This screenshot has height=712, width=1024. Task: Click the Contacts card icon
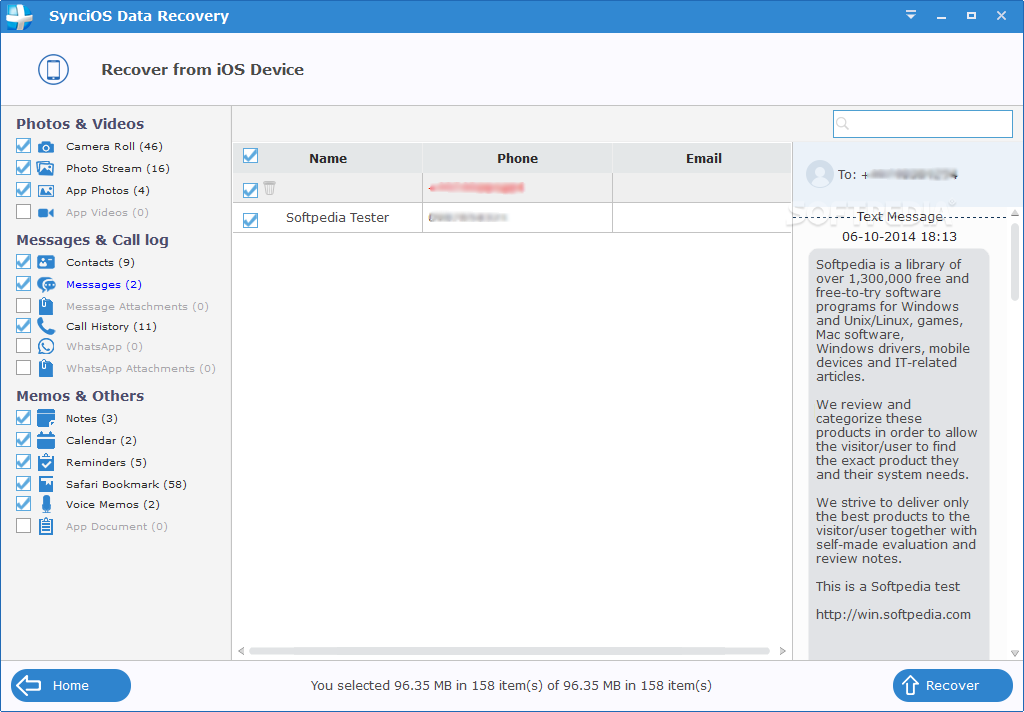tap(46, 262)
